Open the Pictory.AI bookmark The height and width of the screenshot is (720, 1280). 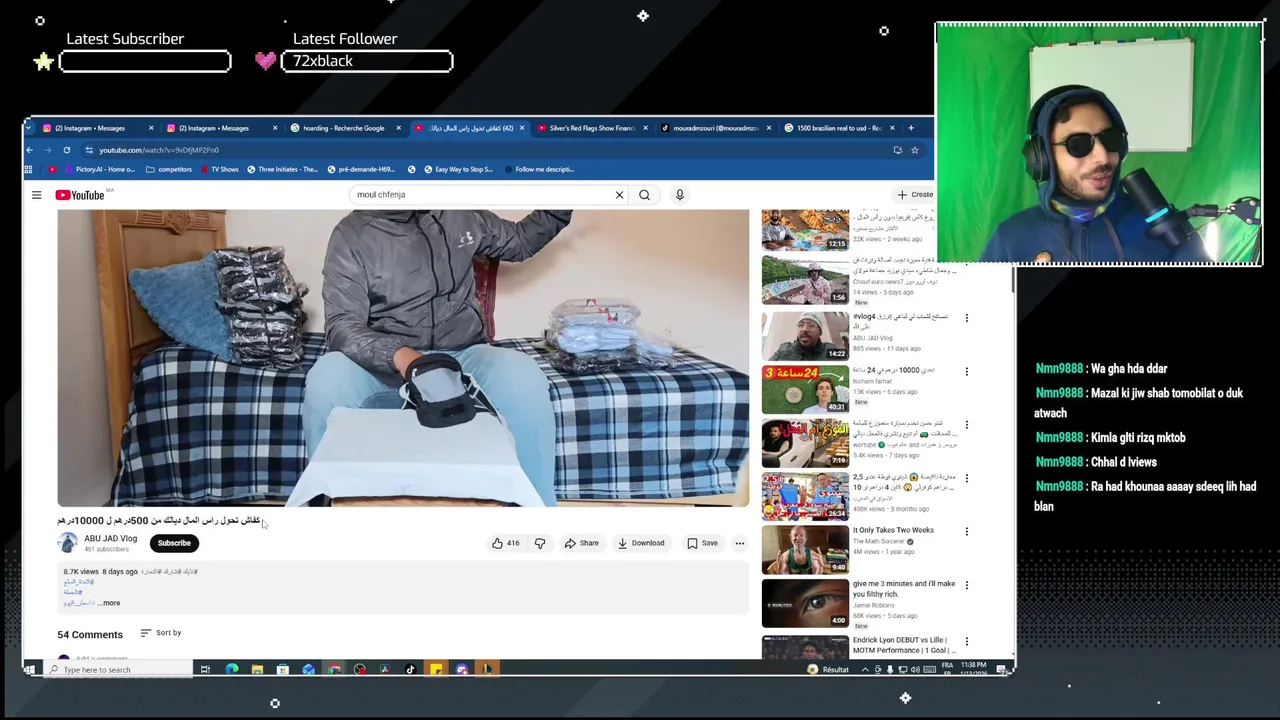[100, 169]
